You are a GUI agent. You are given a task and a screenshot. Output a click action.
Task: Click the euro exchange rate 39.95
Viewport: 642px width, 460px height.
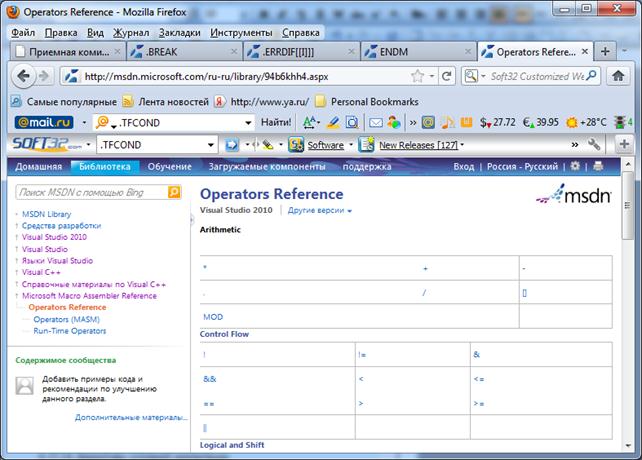pyautogui.click(x=541, y=122)
